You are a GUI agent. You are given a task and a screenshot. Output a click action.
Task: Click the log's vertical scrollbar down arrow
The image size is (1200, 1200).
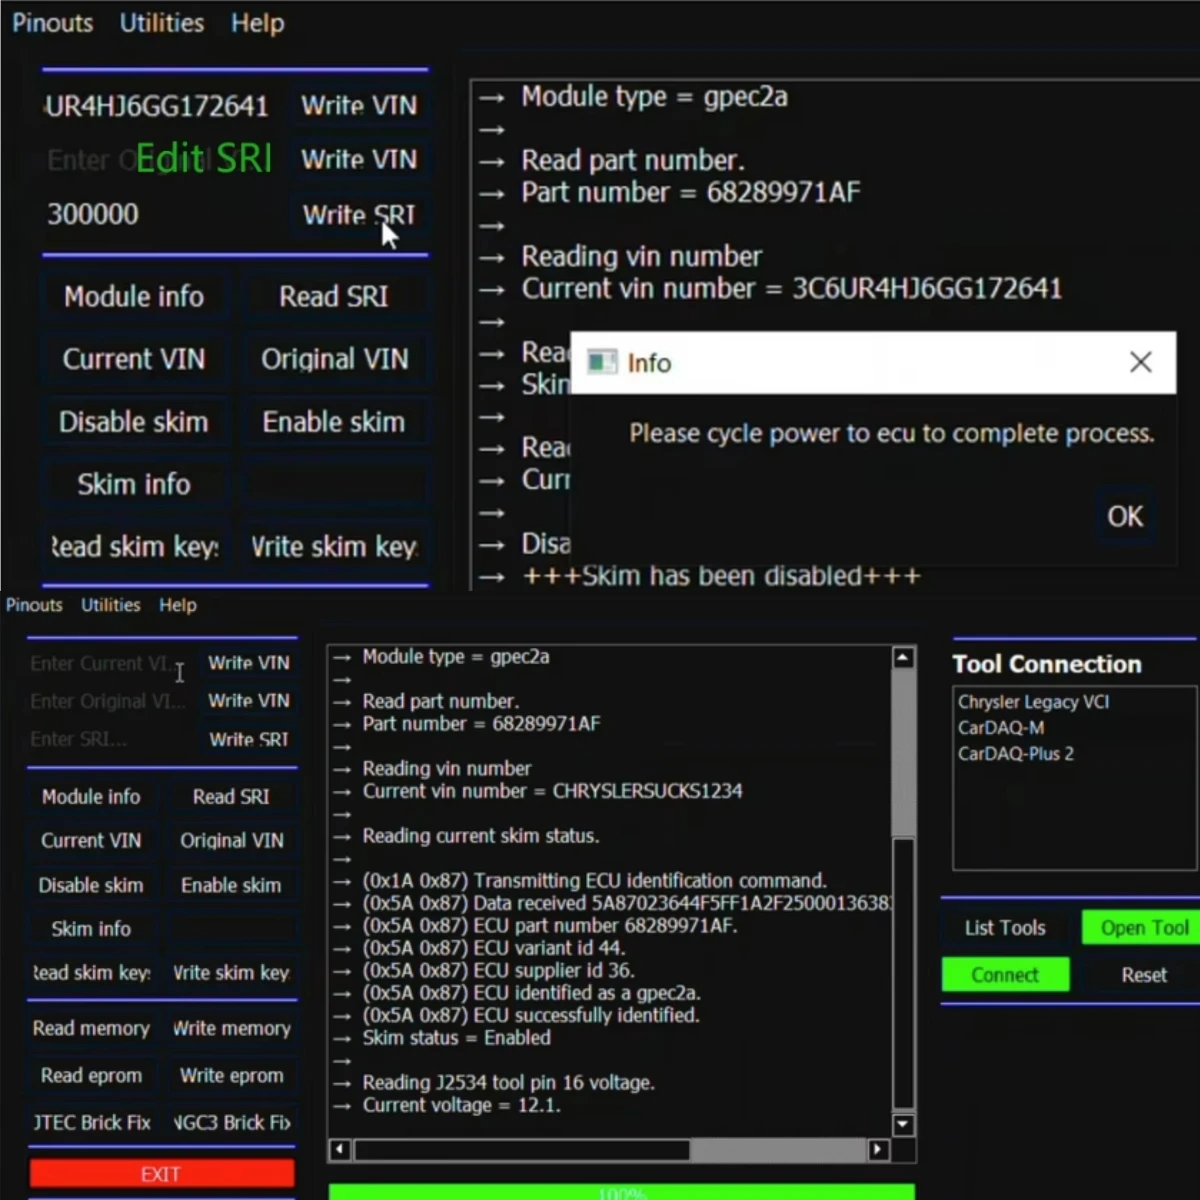903,1124
